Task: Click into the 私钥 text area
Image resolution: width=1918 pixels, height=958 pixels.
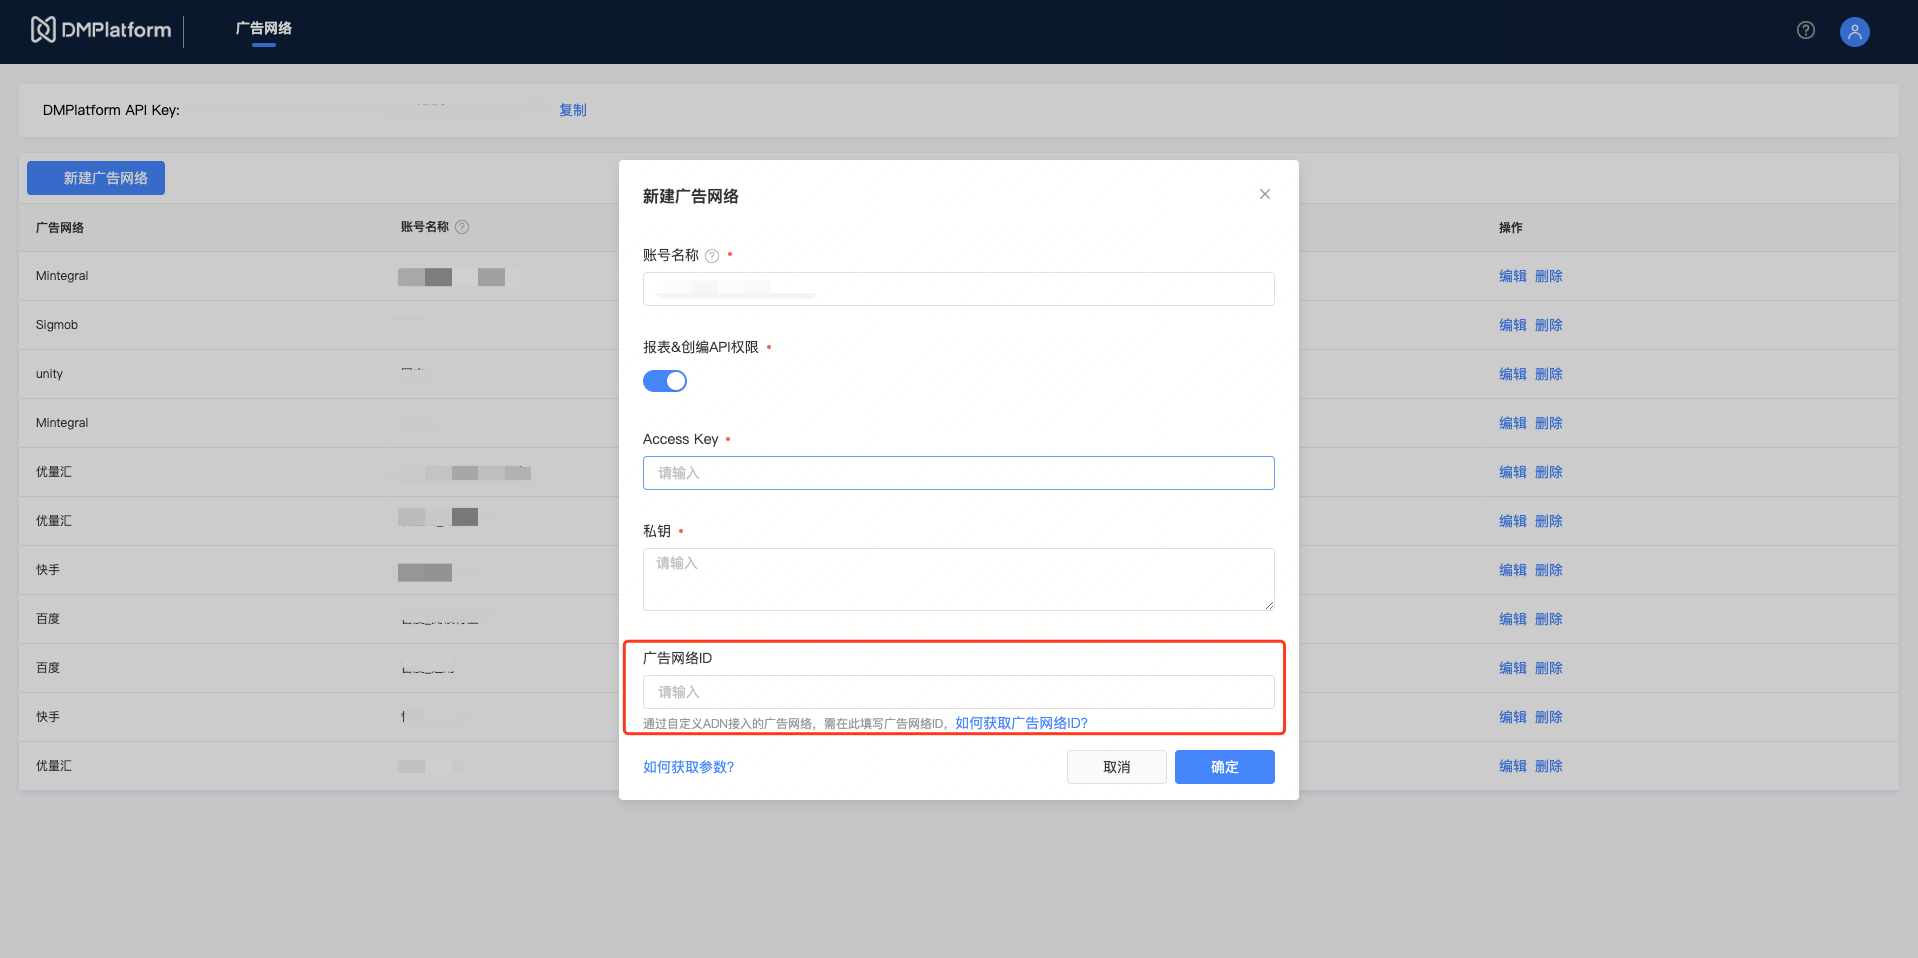Action: [958, 579]
